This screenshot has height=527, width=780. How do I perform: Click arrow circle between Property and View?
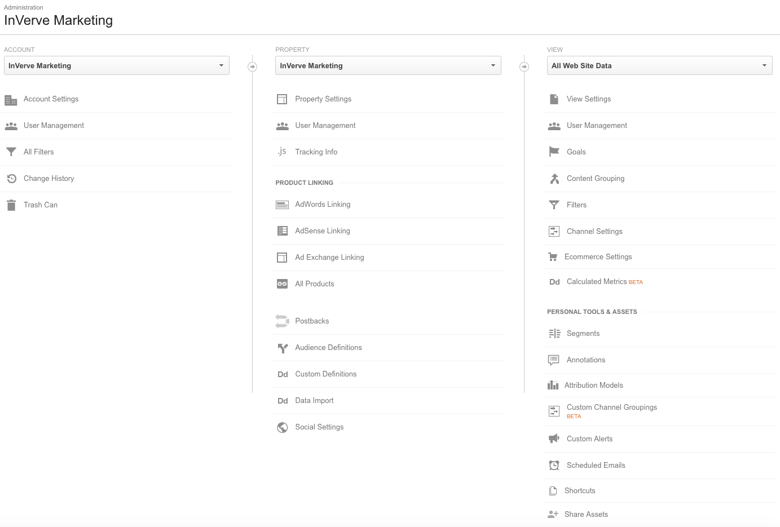(x=524, y=67)
